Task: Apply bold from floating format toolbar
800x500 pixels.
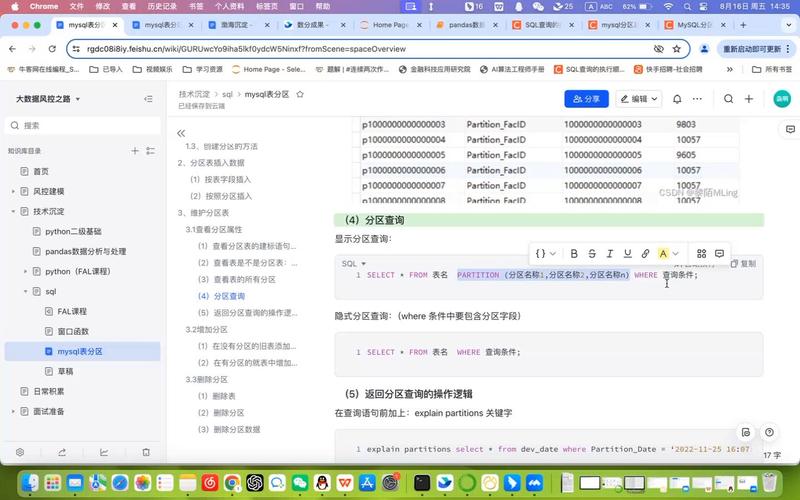Action: [574, 254]
